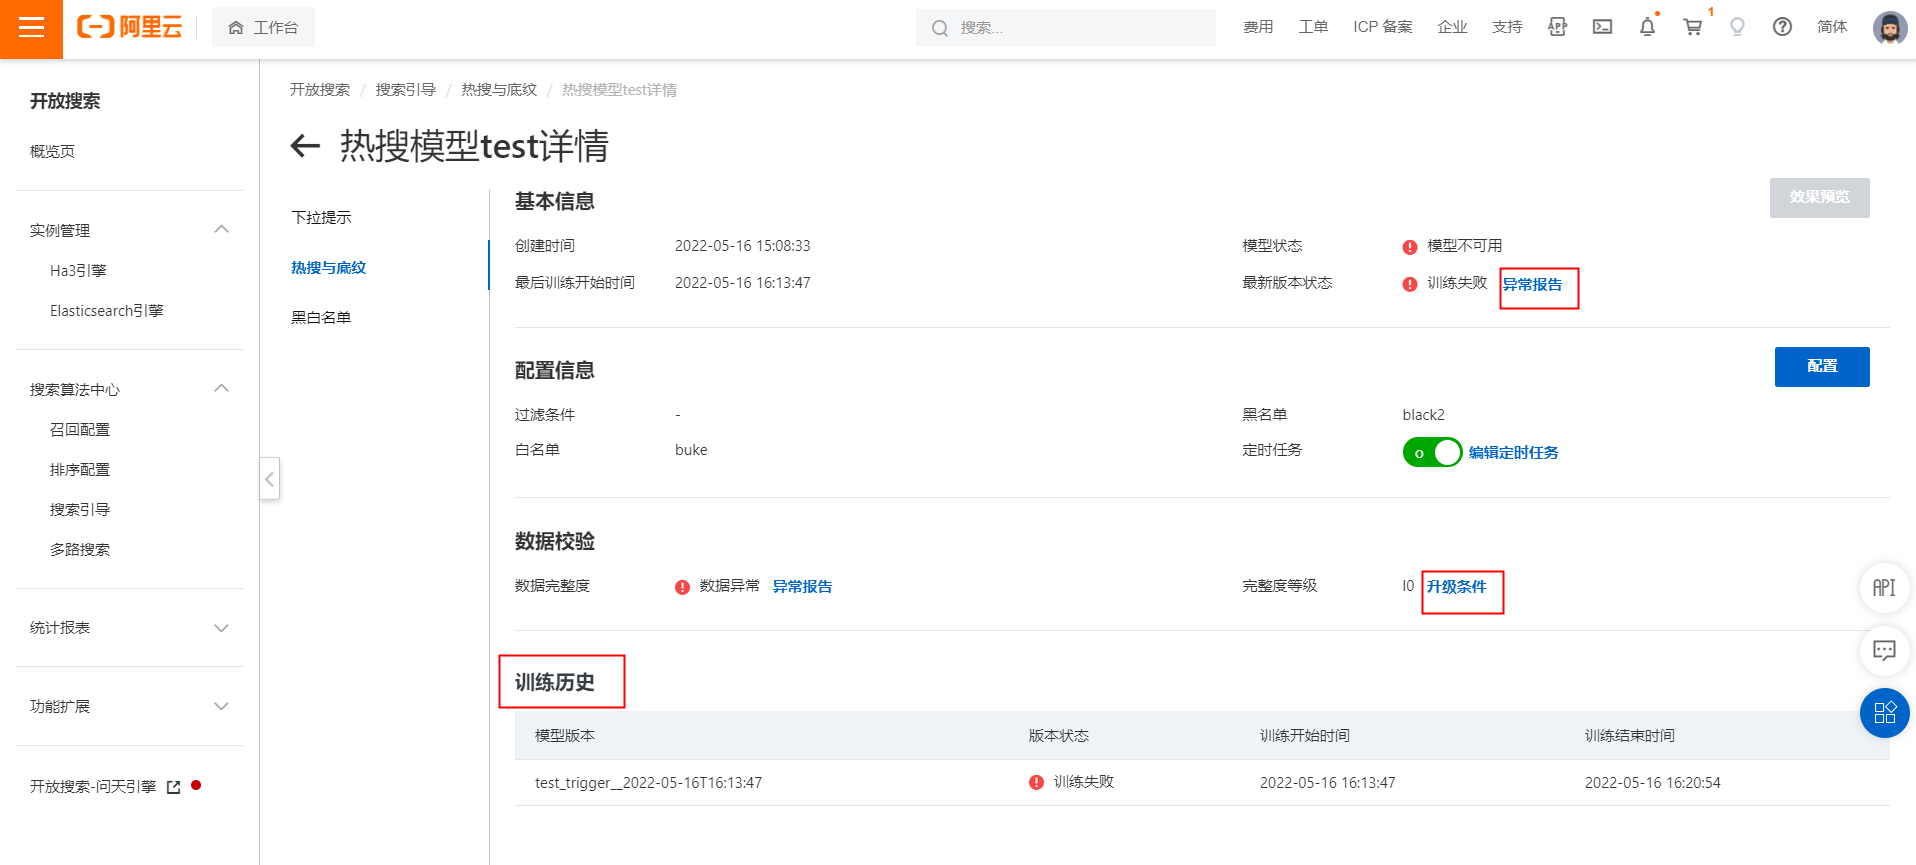Image resolution: width=1916 pixels, height=865 pixels.
Task: Select the 下拉提示 tab
Action: point(321,217)
